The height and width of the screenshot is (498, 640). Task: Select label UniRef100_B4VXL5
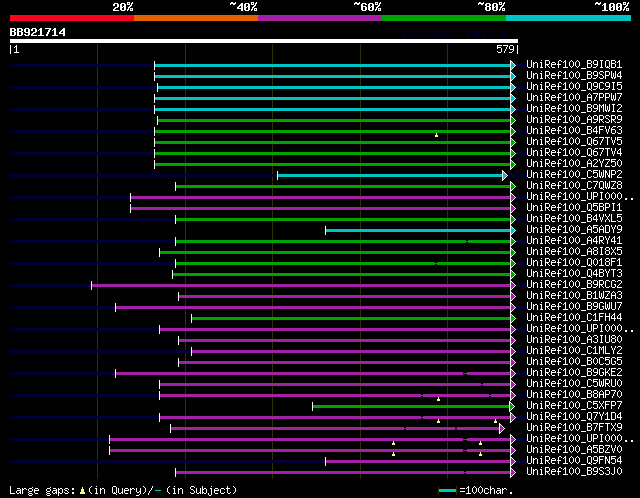(574, 219)
